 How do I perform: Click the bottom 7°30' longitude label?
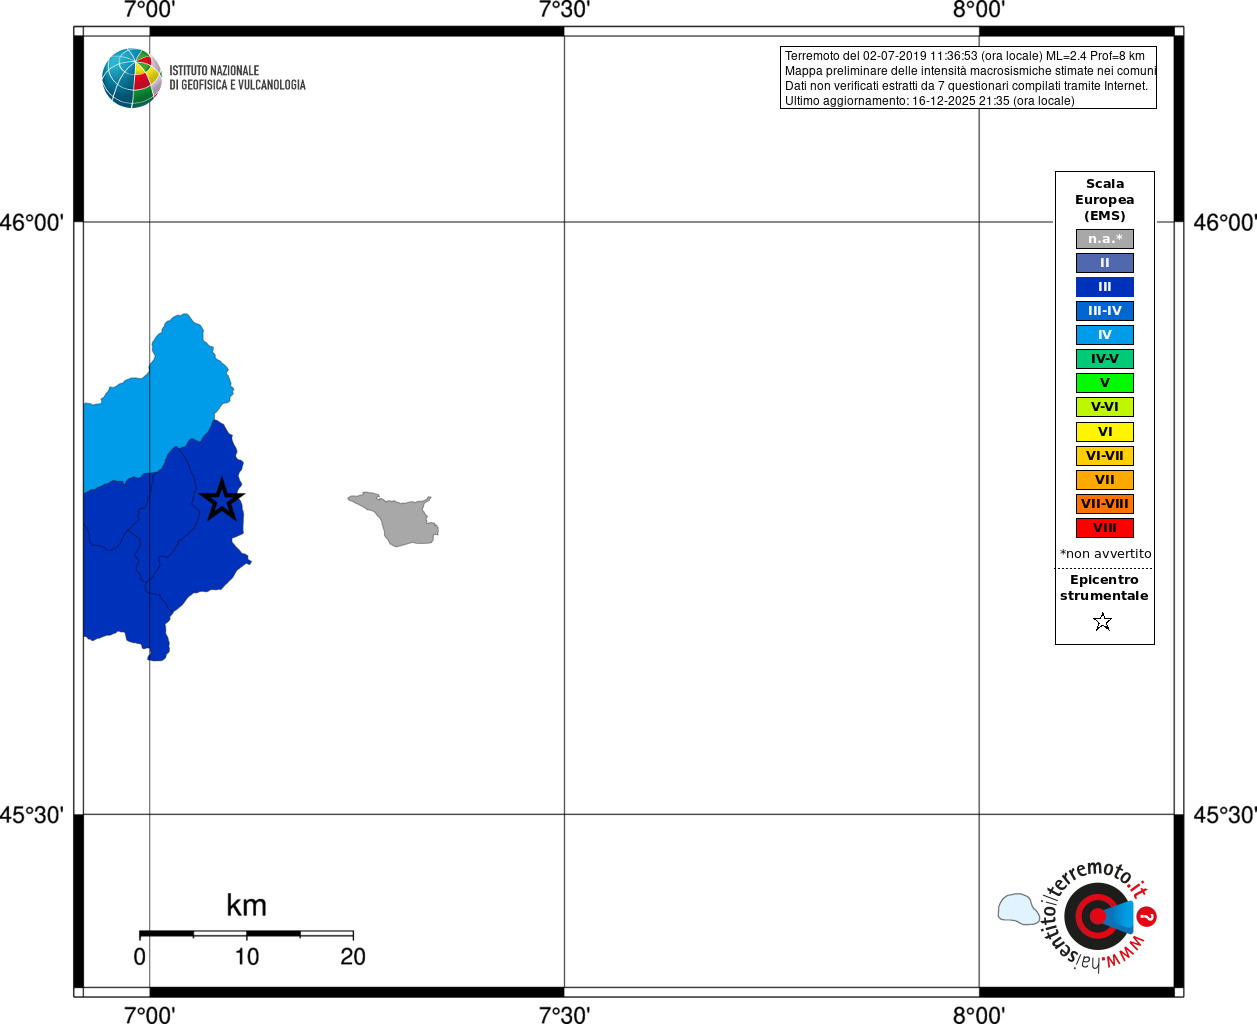click(x=564, y=1015)
